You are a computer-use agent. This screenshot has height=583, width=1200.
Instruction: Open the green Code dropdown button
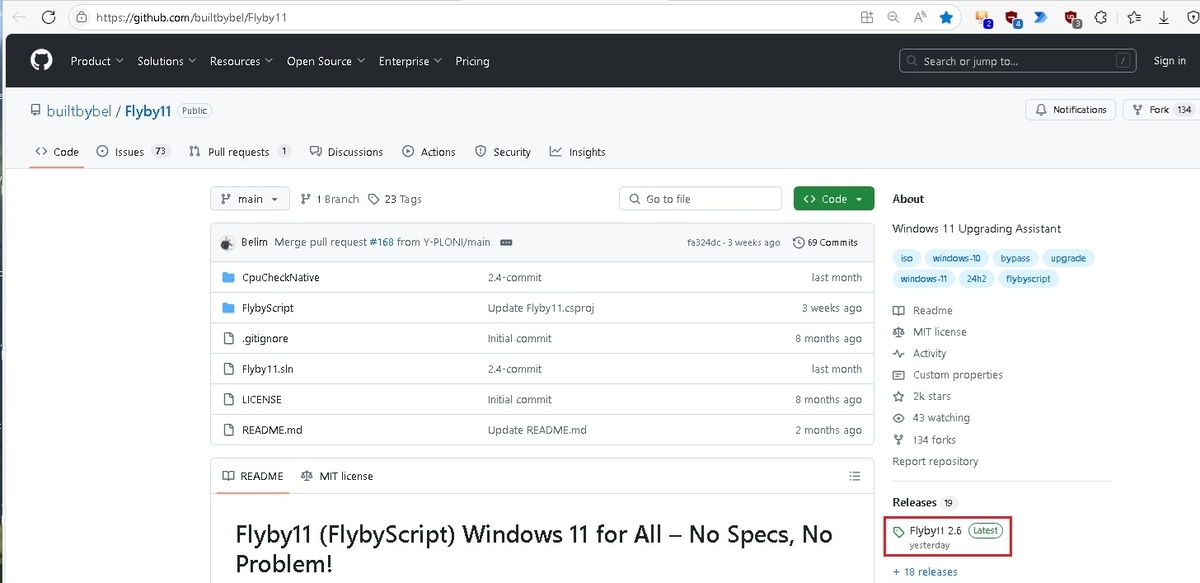tap(834, 199)
